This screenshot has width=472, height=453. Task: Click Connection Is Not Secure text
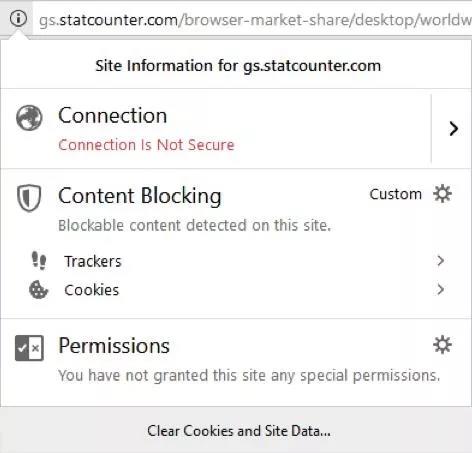click(x=146, y=145)
